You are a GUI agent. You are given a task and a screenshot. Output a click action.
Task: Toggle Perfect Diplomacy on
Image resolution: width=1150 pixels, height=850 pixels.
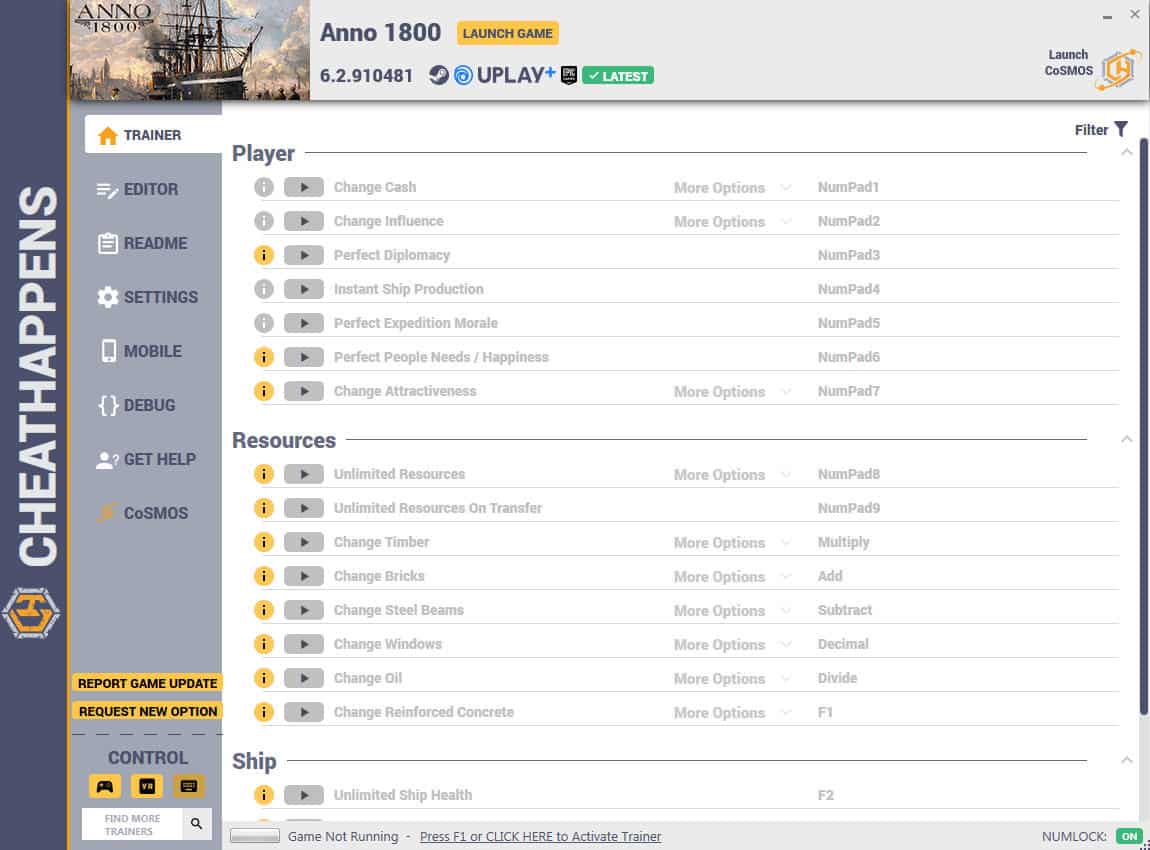click(304, 255)
